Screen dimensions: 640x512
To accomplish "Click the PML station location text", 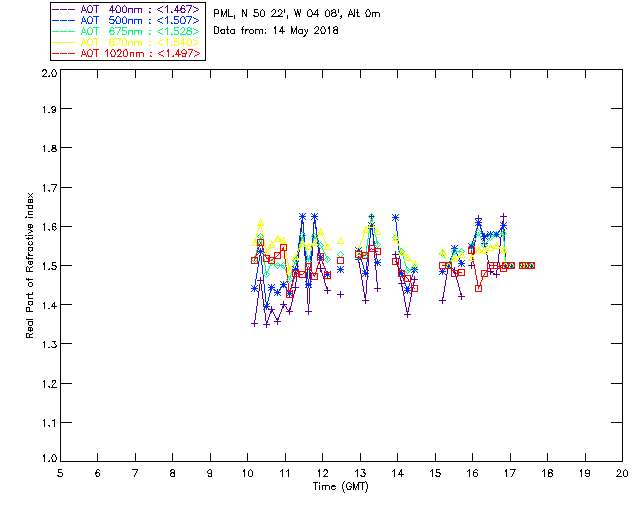I will click(x=296, y=14).
